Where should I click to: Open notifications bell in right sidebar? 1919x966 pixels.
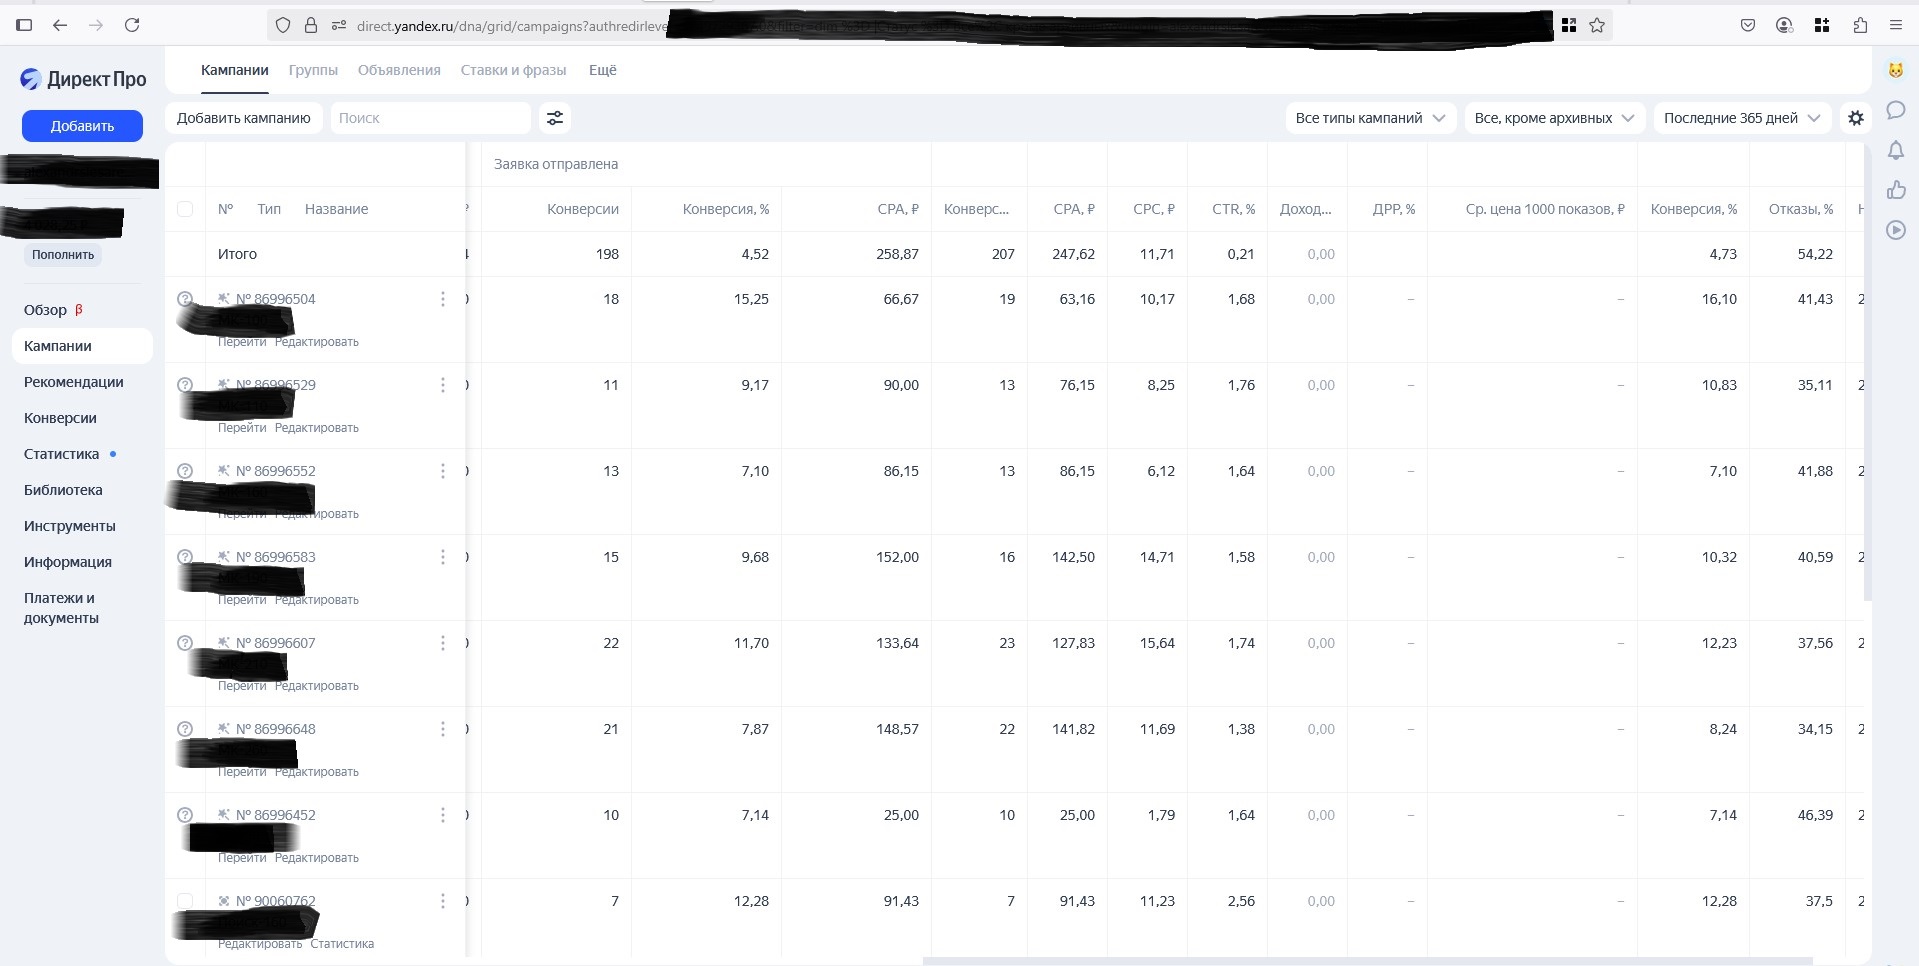click(x=1895, y=150)
